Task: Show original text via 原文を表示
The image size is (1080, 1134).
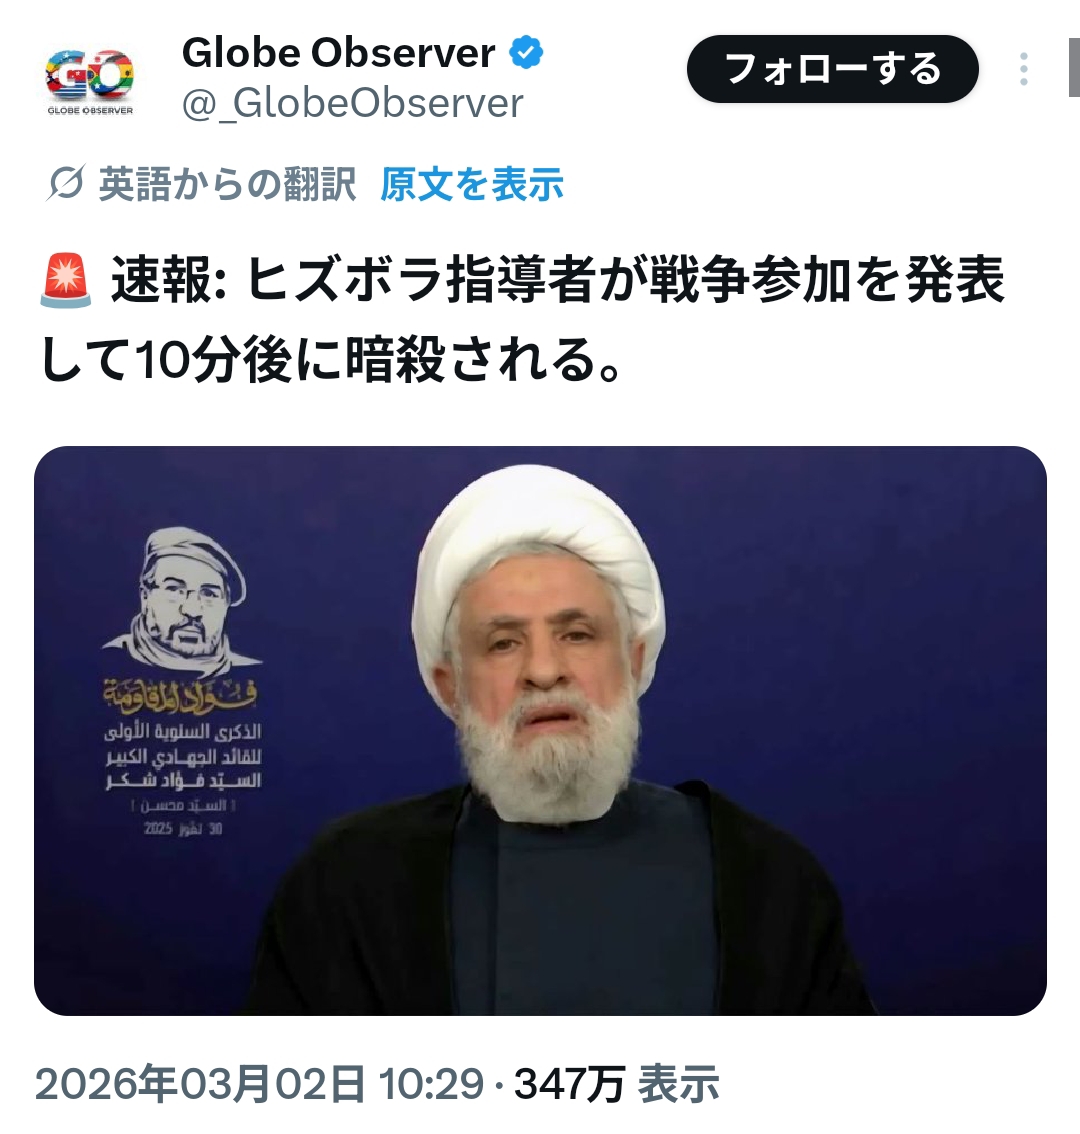Action: pyautogui.click(x=472, y=184)
